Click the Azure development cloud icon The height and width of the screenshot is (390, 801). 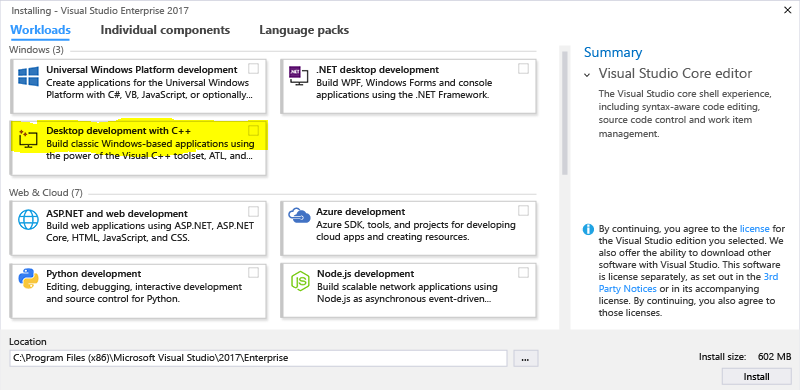click(x=299, y=215)
